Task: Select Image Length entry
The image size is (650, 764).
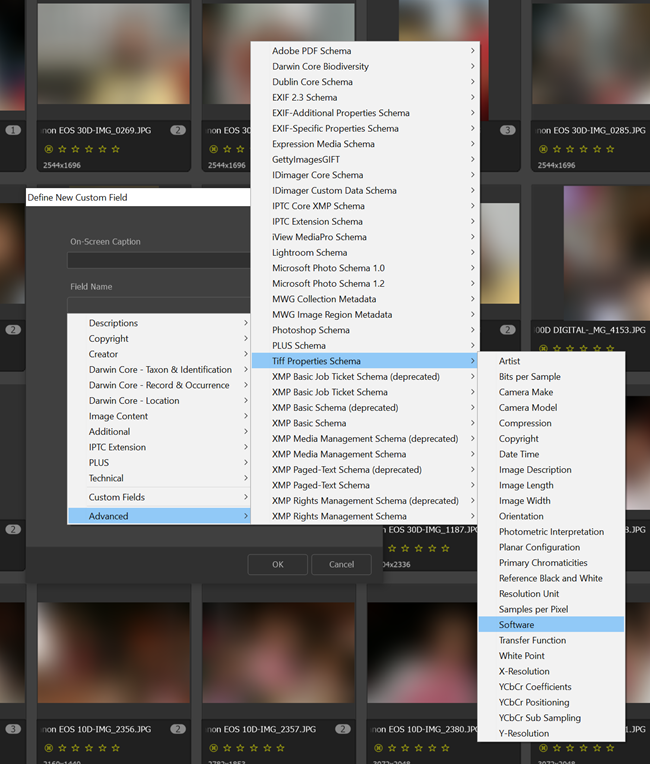Action: 551,485
